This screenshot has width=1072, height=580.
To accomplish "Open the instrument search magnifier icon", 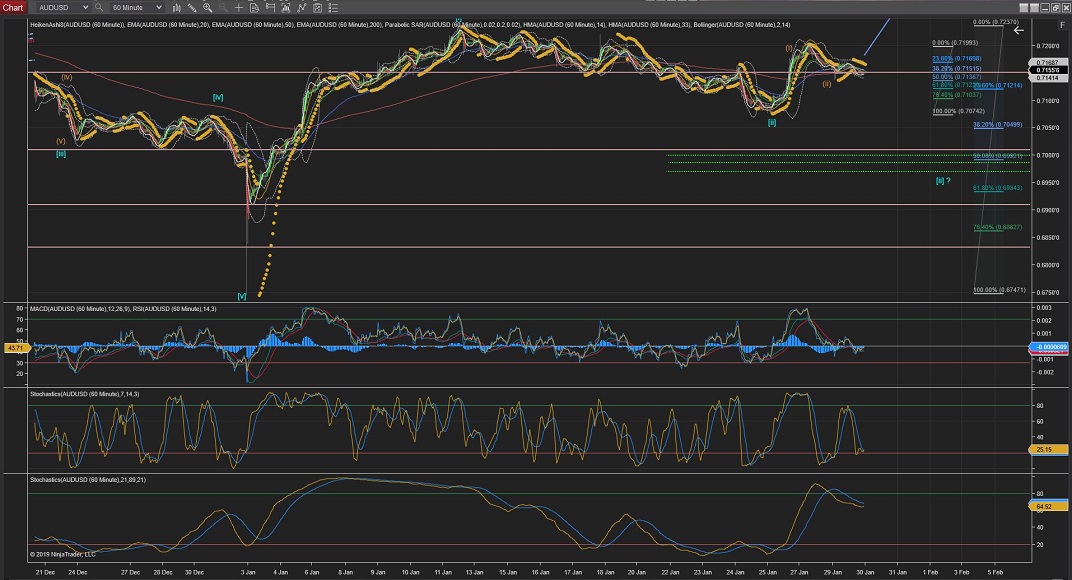I will tap(98, 7).
